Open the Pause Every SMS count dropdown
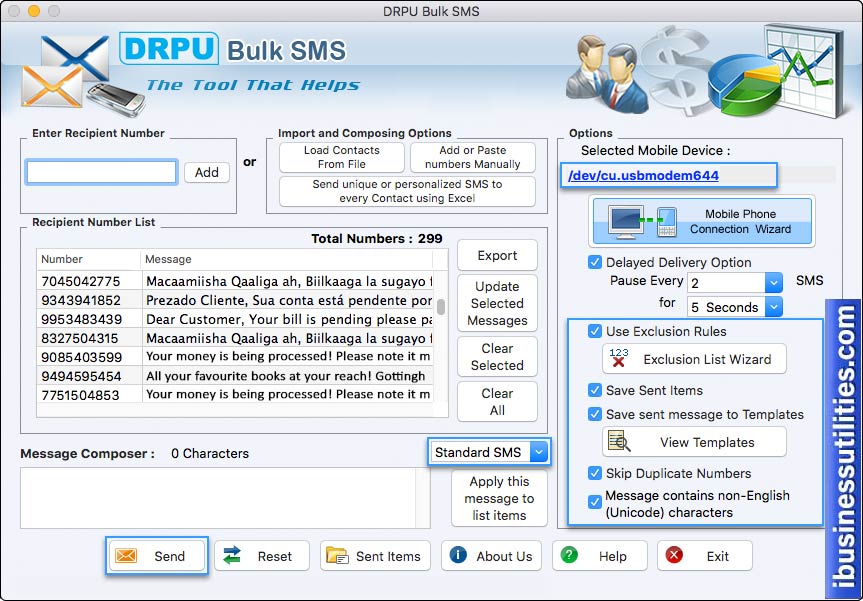Screen dimensions: 863x601 click(773, 283)
